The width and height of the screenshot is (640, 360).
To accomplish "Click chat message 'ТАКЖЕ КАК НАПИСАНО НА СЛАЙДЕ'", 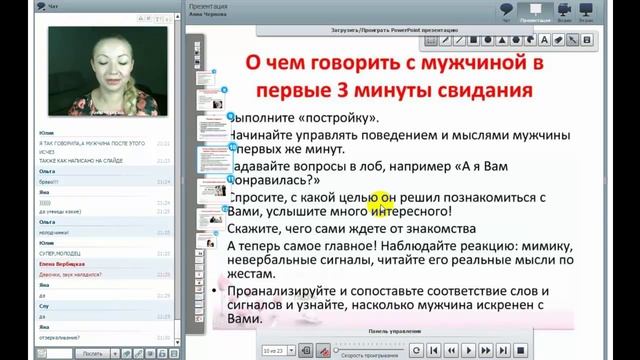I will click(81, 161).
